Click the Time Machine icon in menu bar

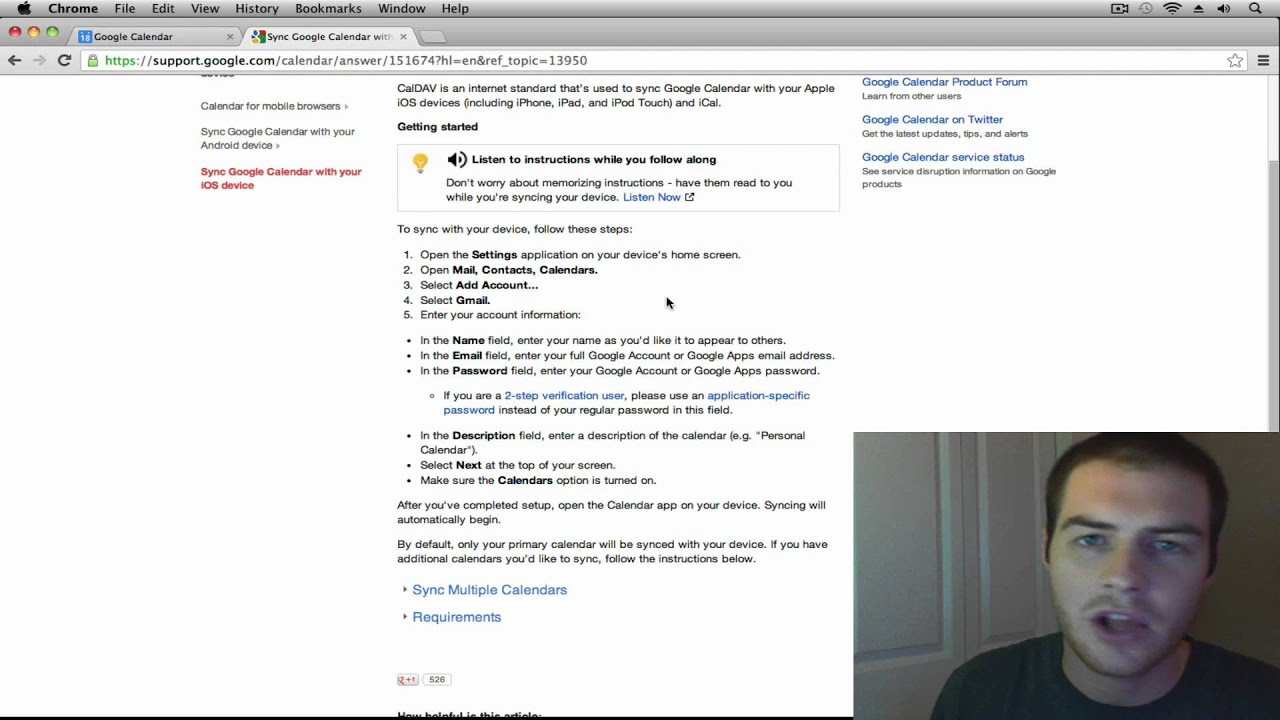(1146, 8)
